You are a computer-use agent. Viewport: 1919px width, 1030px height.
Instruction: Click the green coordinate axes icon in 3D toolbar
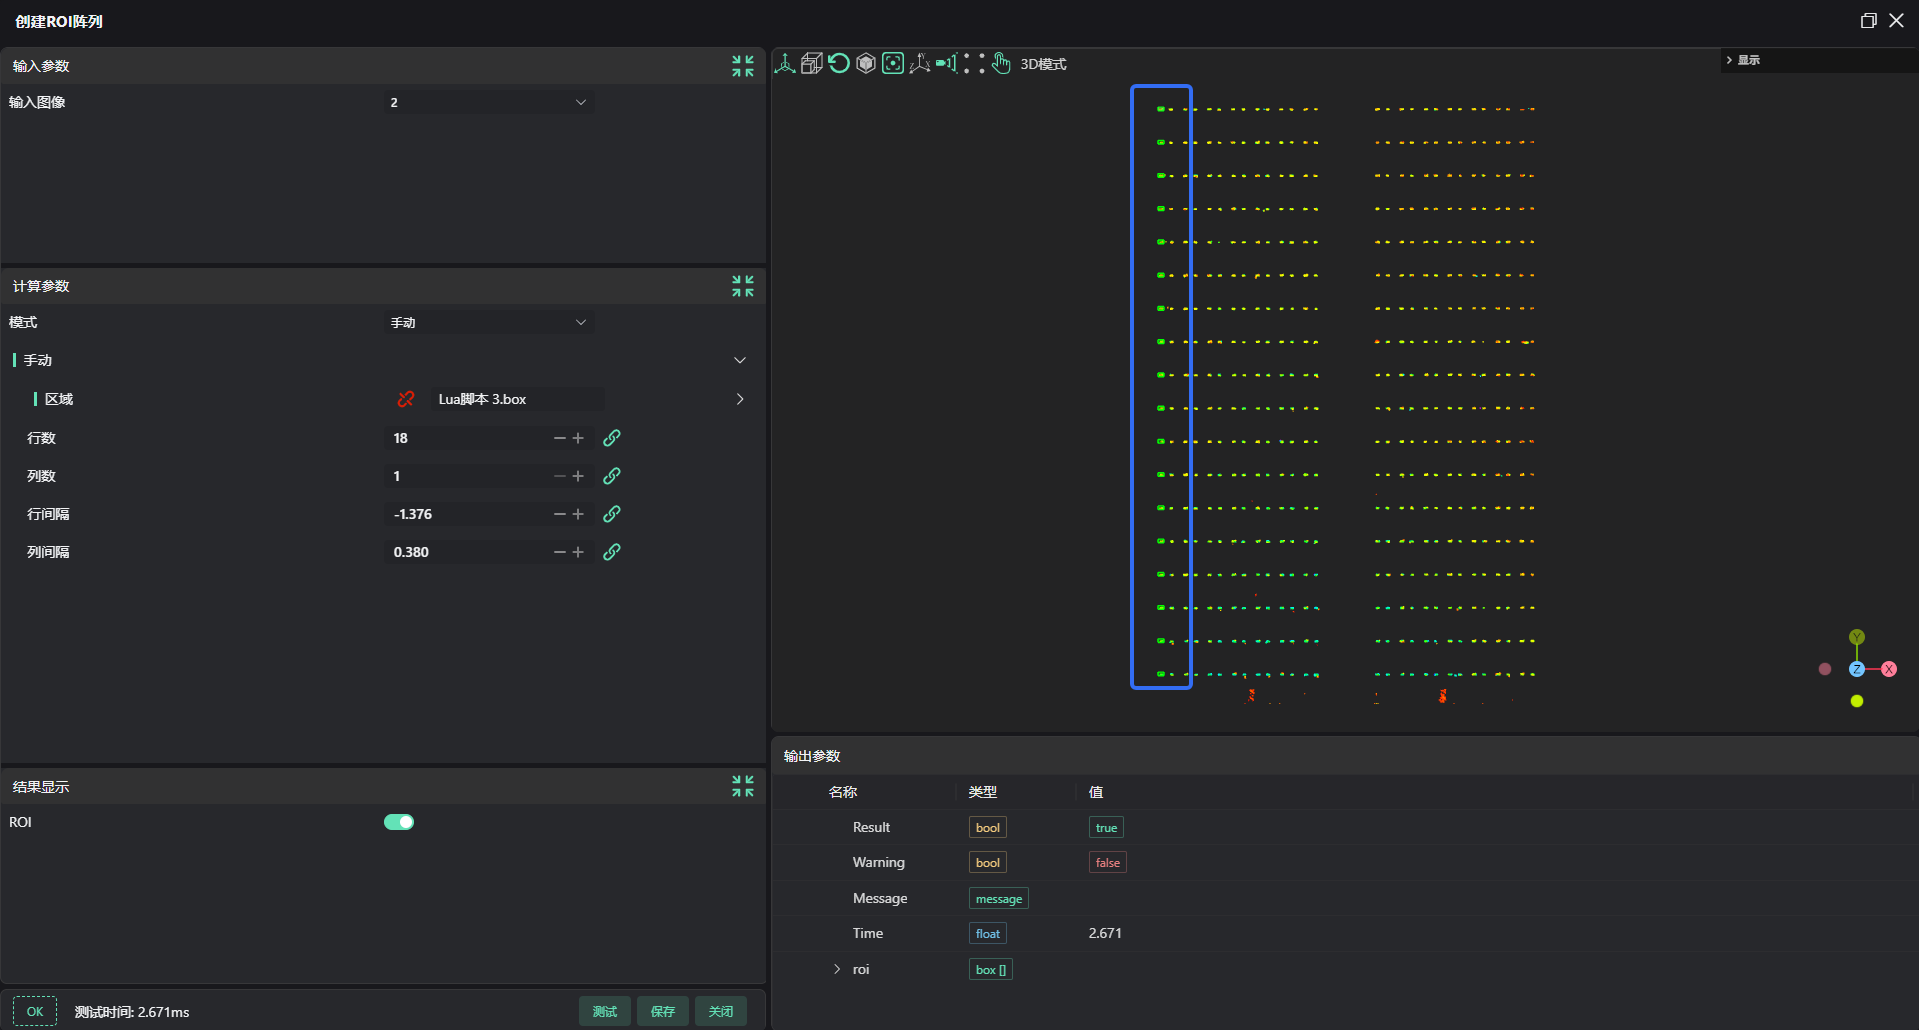point(785,64)
